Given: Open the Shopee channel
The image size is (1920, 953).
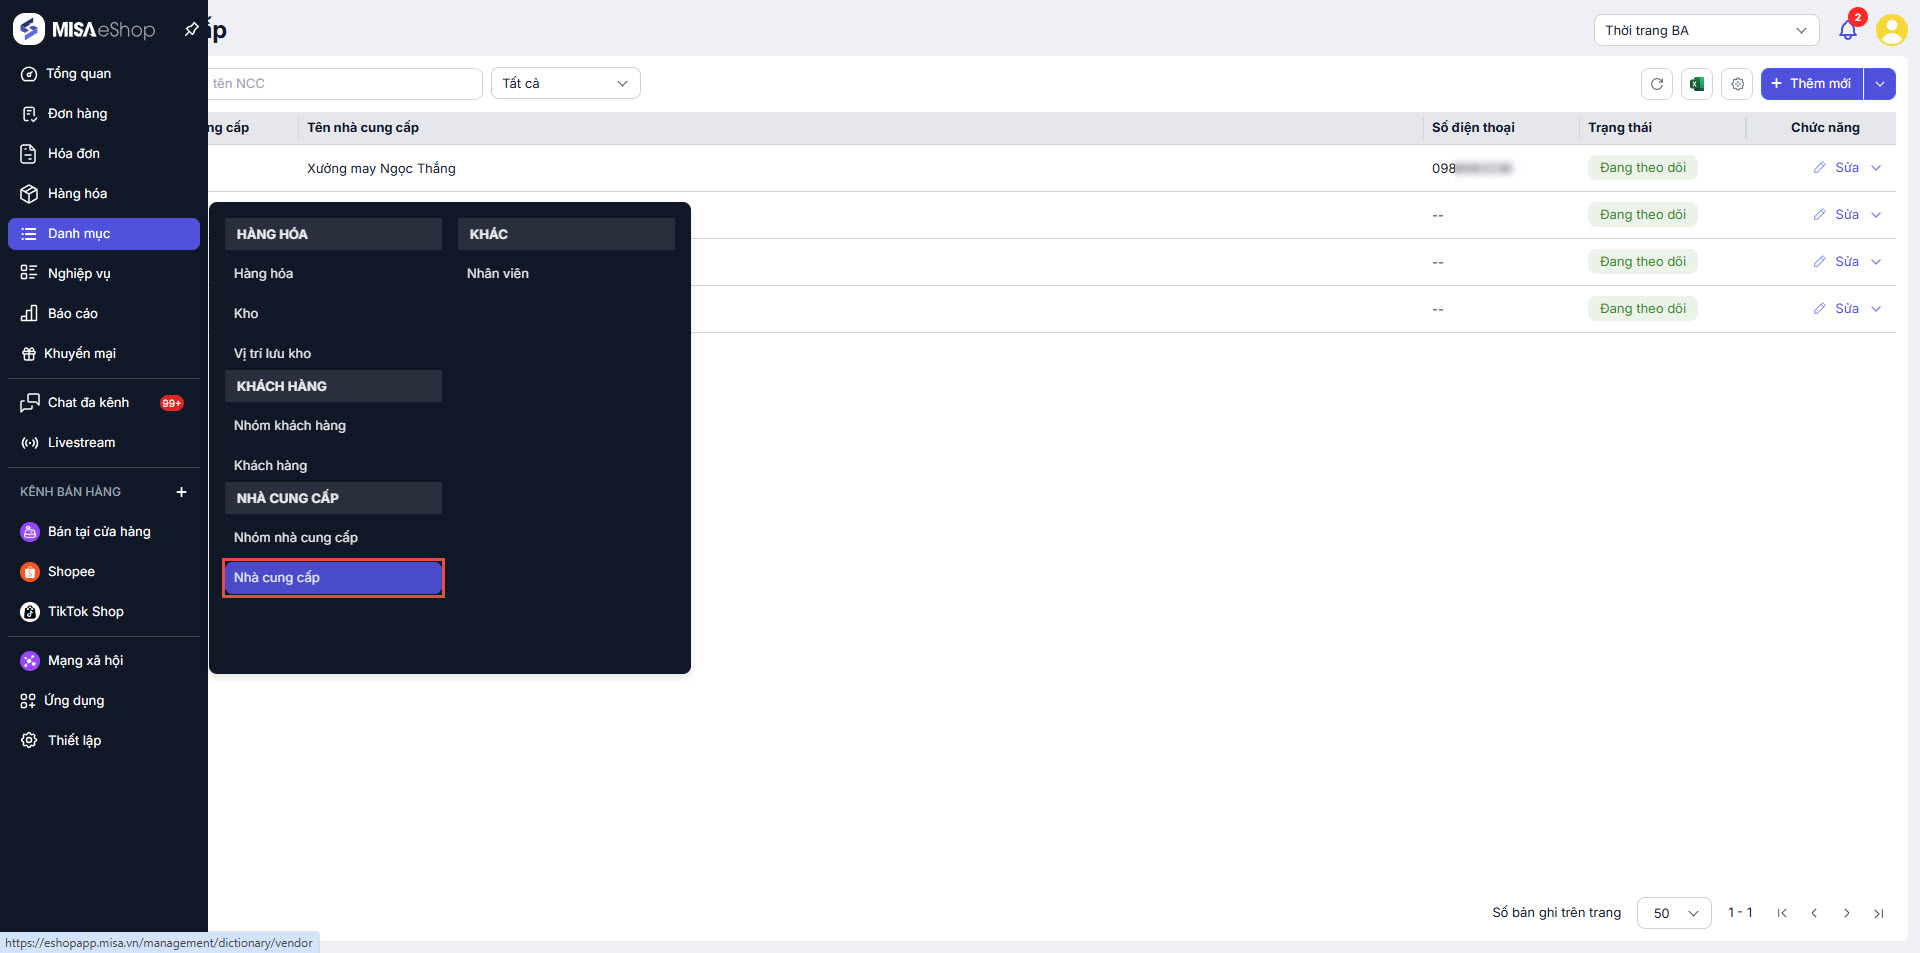Looking at the screenshot, I should (104, 572).
